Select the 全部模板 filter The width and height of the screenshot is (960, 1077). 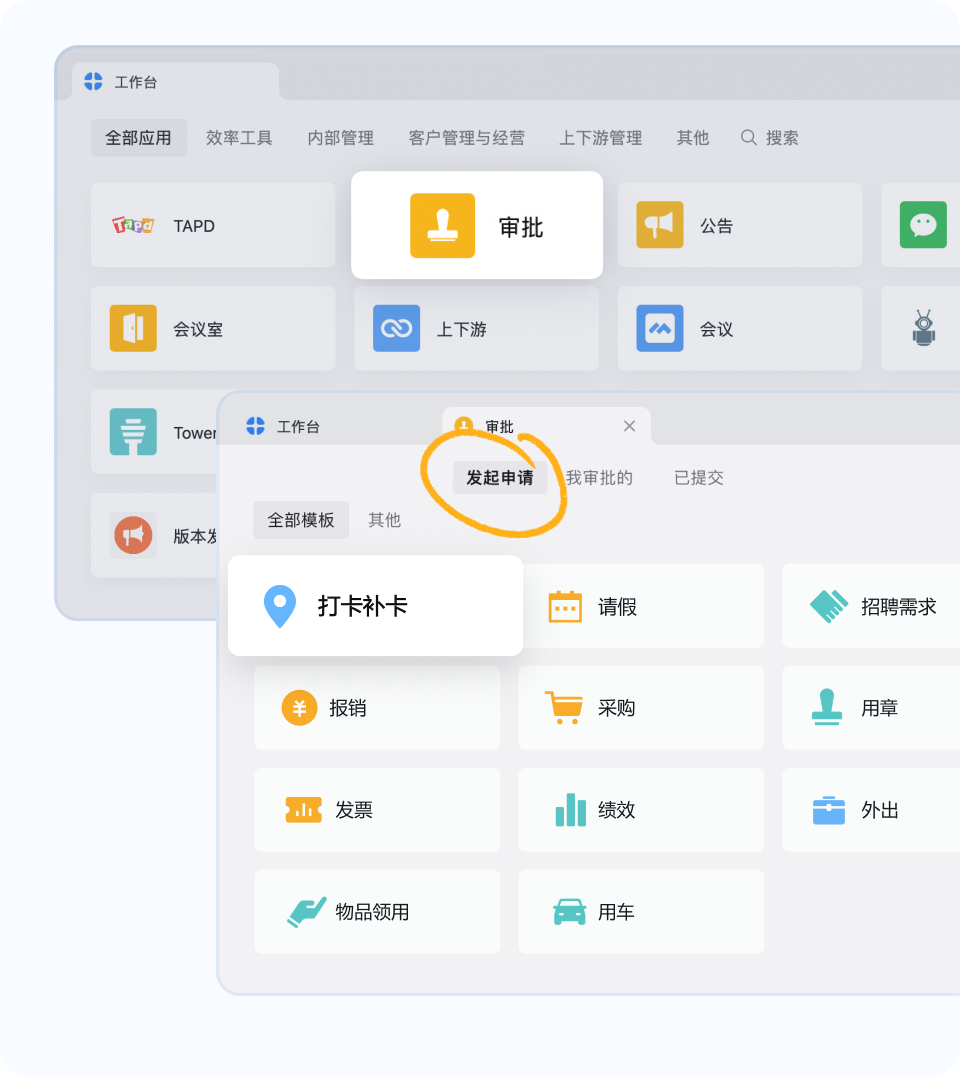coord(301,520)
